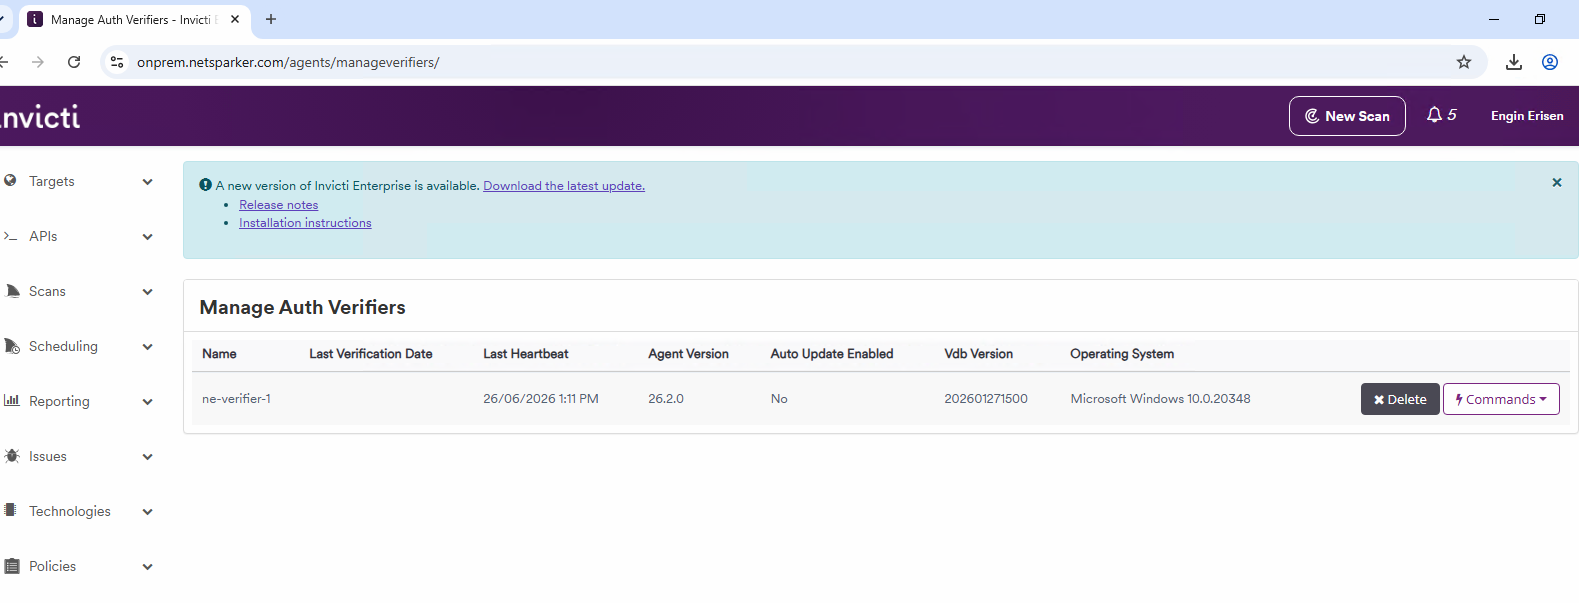
Task: Close the Manage Auth Verifiers tab
Action: point(235,19)
